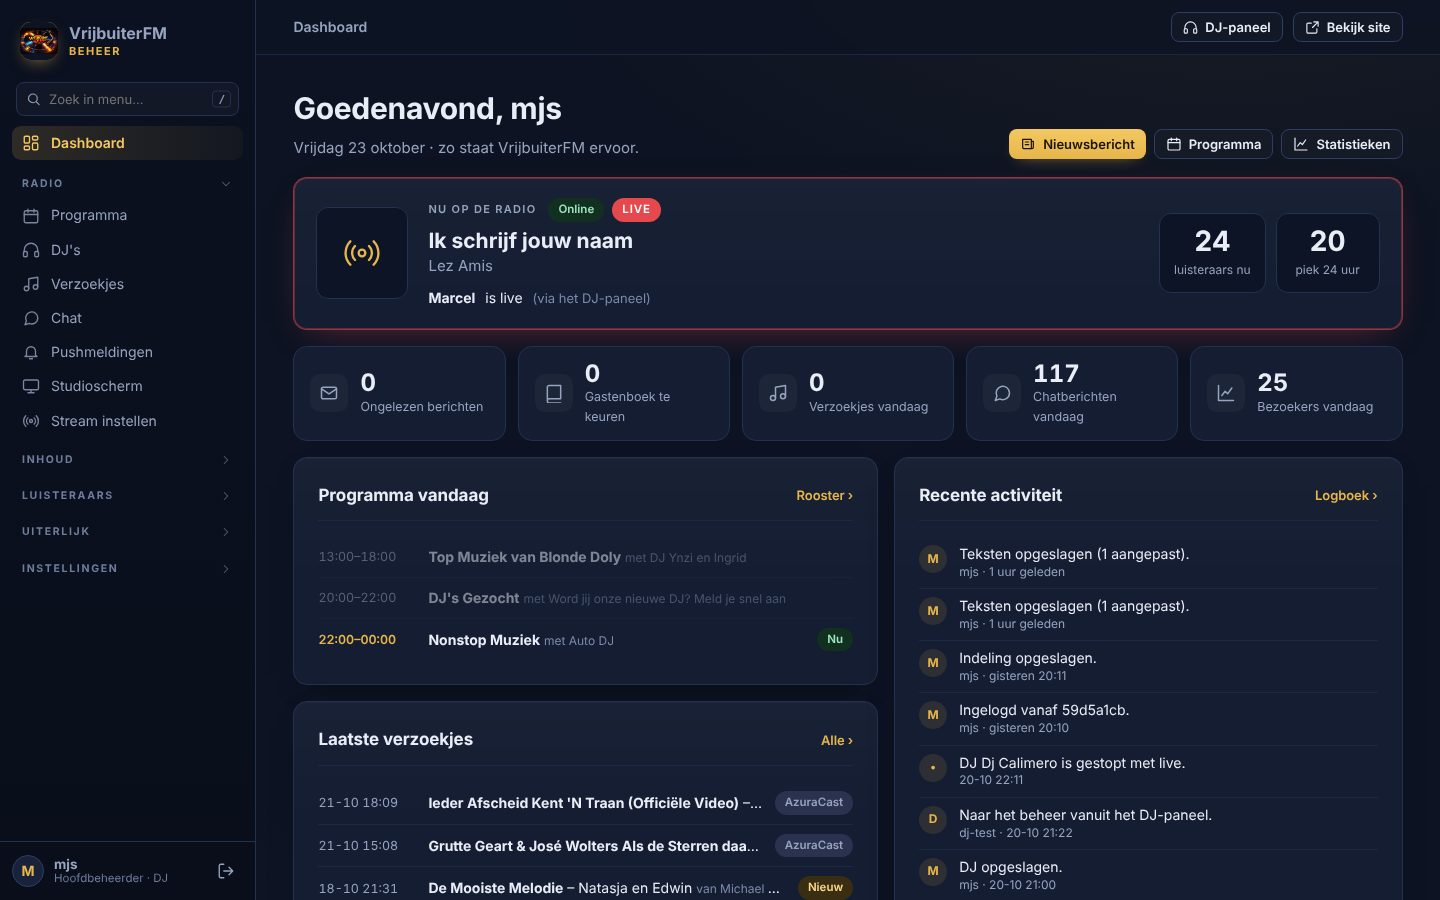This screenshot has height=900, width=1440.
Task: Click the '24 luisteraars nu' counter box
Action: tap(1212, 253)
